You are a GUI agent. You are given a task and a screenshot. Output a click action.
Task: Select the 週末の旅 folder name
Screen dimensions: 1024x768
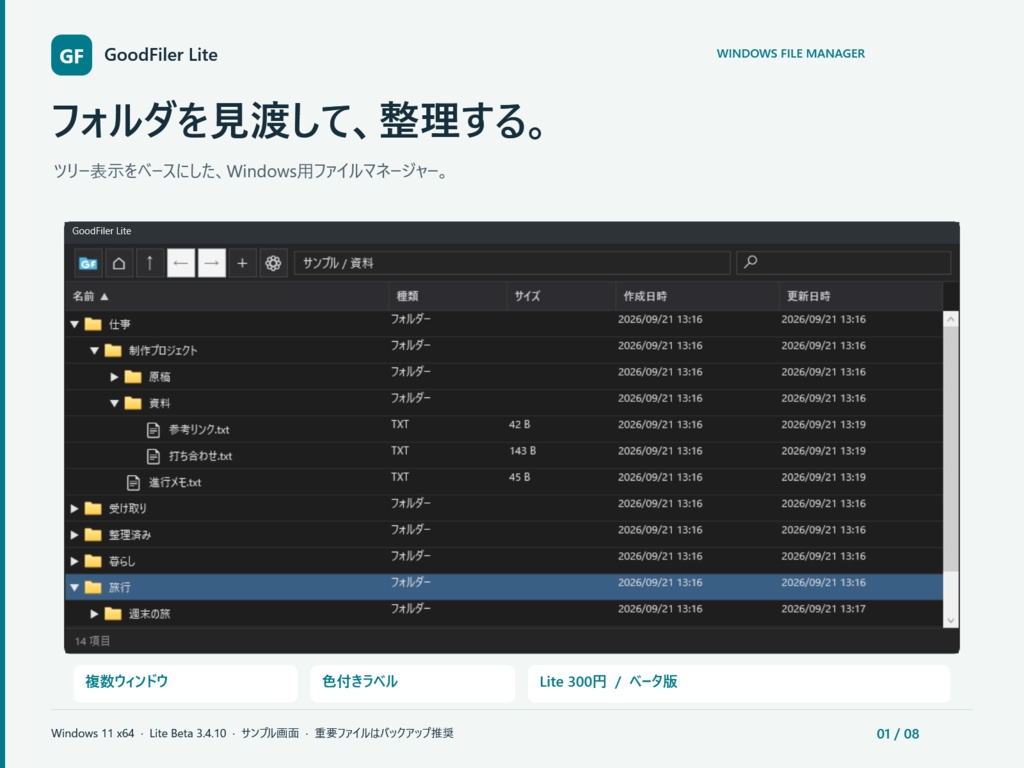[150, 614]
